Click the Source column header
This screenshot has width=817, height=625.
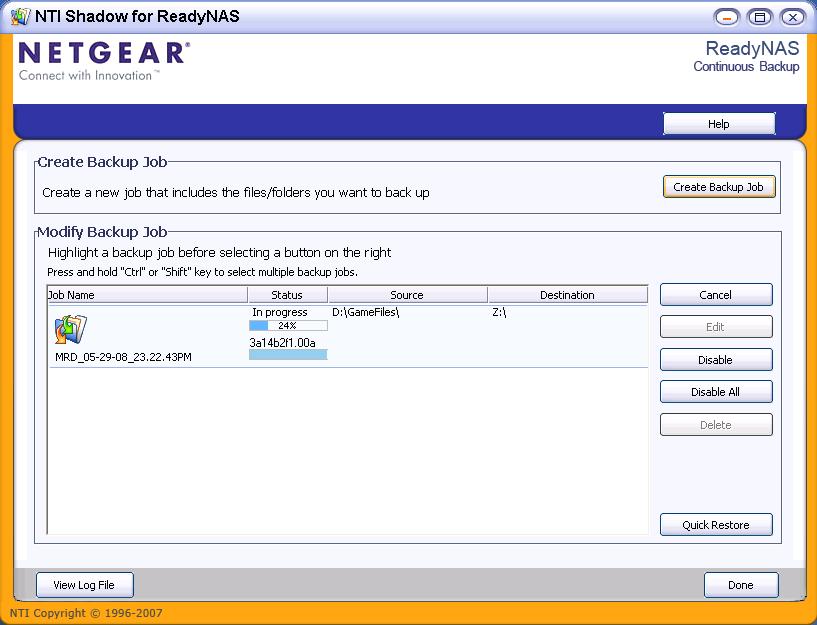pos(407,295)
